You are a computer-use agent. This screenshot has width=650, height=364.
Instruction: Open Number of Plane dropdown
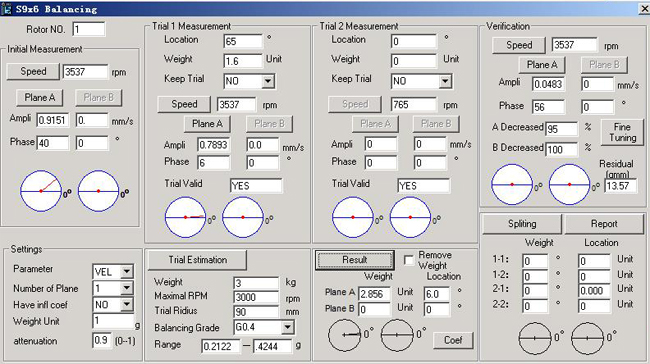(126, 288)
